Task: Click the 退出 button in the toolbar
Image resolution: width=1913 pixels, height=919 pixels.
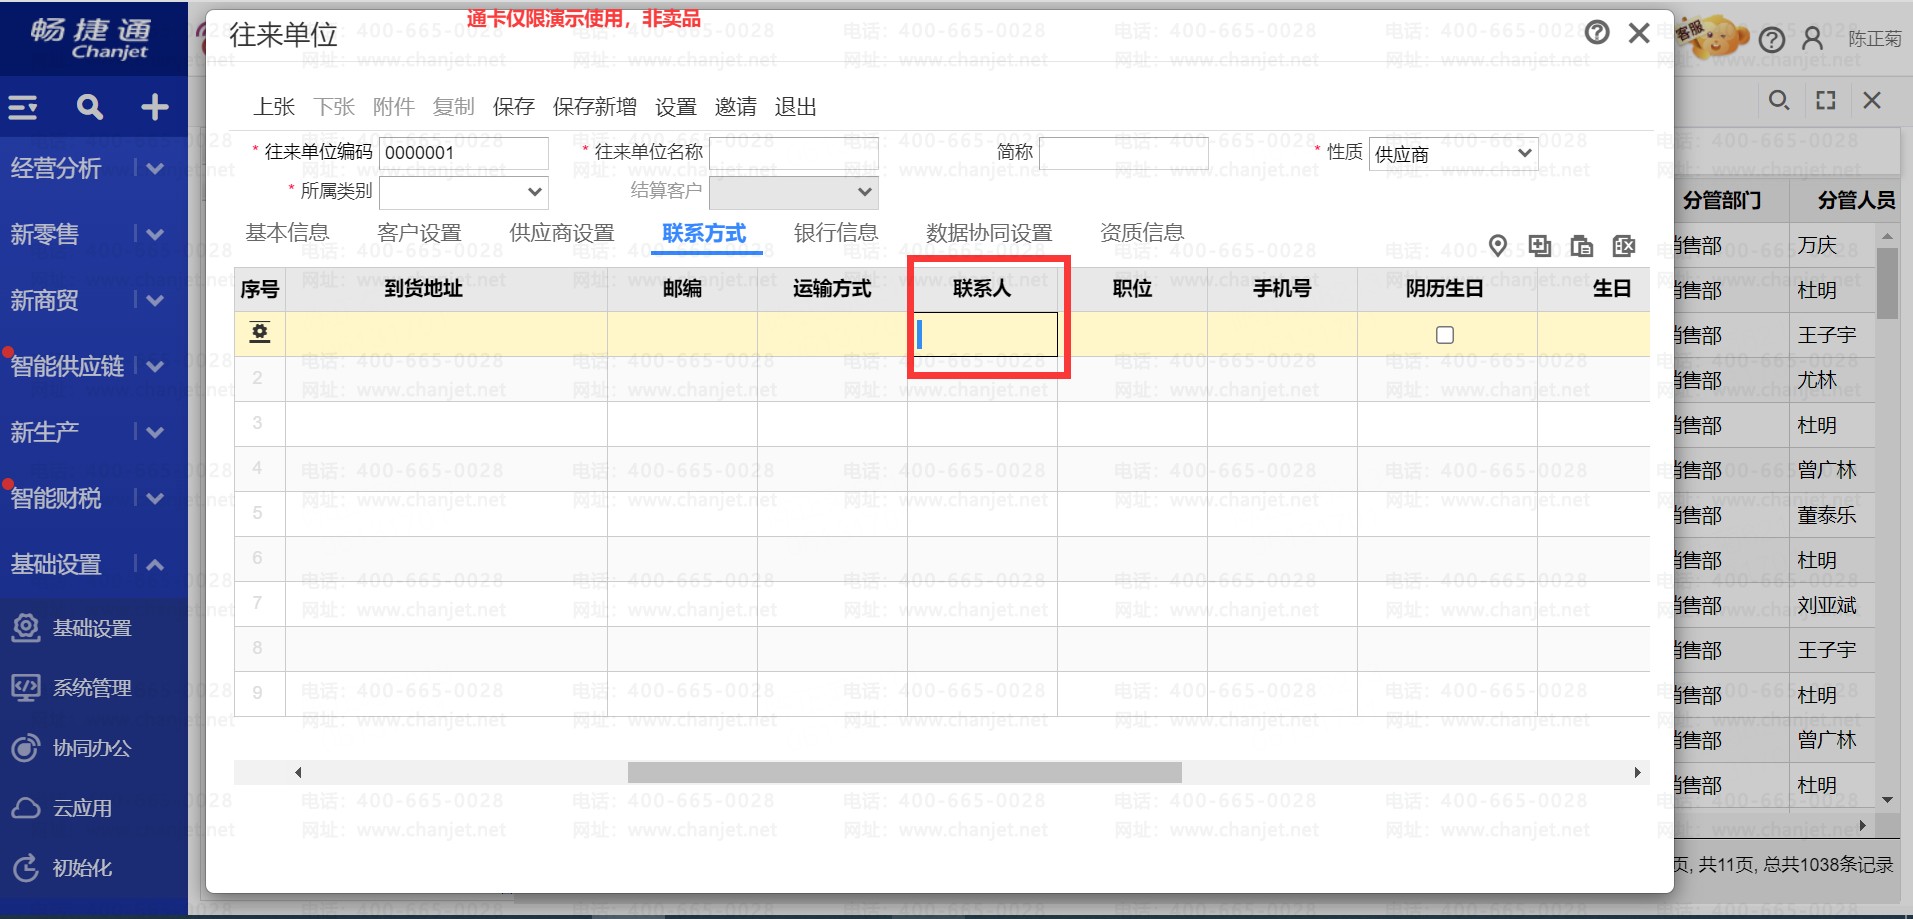Action: pyautogui.click(x=795, y=107)
